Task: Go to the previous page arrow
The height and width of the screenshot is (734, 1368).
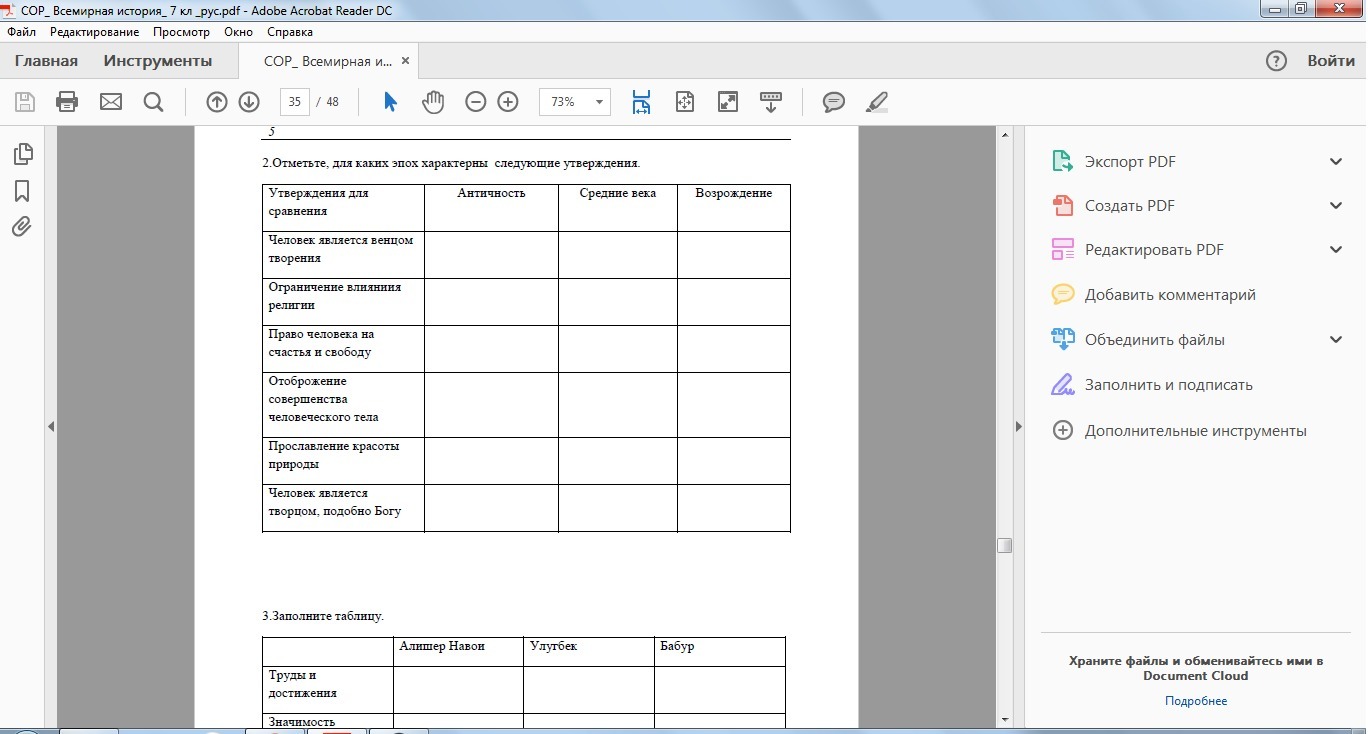Action: (217, 102)
